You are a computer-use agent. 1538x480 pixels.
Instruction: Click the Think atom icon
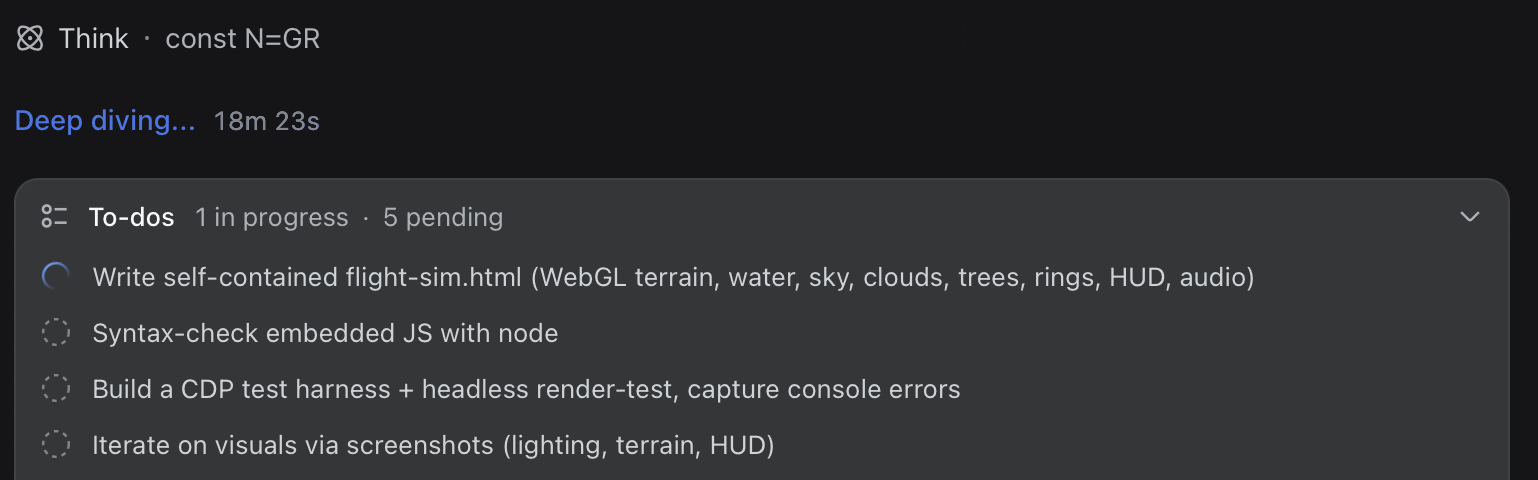pos(30,39)
